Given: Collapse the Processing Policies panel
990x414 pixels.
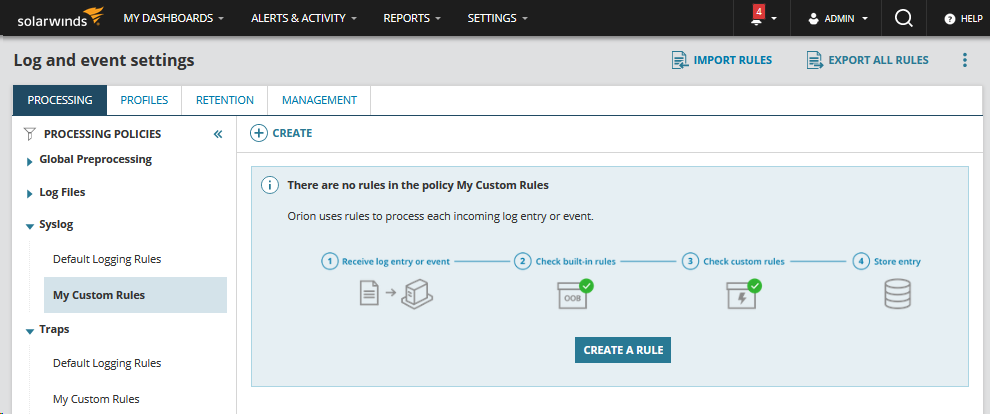Looking at the screenshot, I should point(218,134).
